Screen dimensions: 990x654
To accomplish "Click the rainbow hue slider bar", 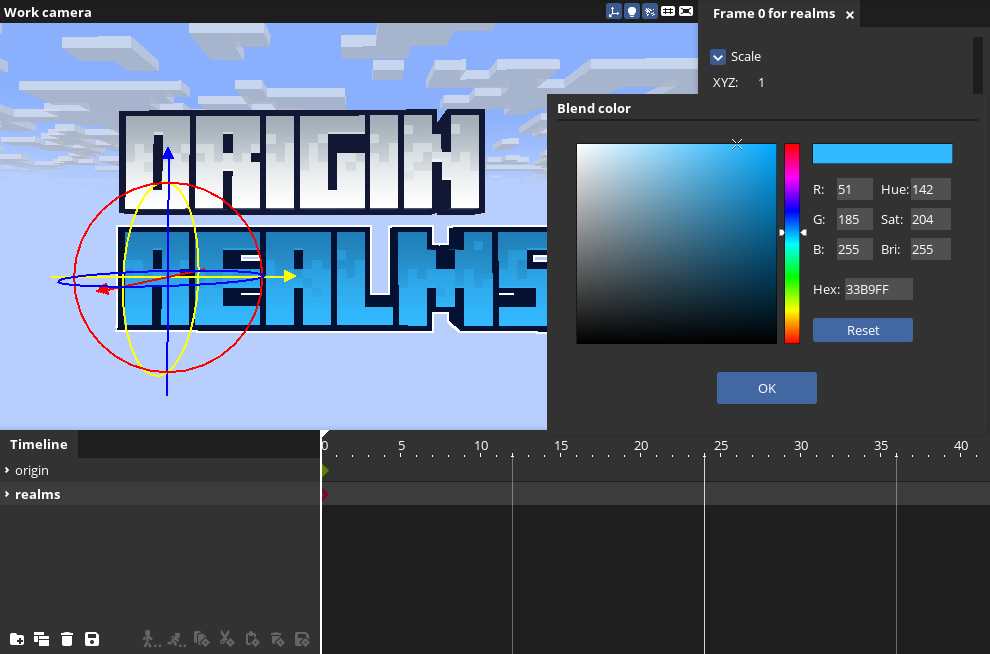I will [x=792, y=280].
